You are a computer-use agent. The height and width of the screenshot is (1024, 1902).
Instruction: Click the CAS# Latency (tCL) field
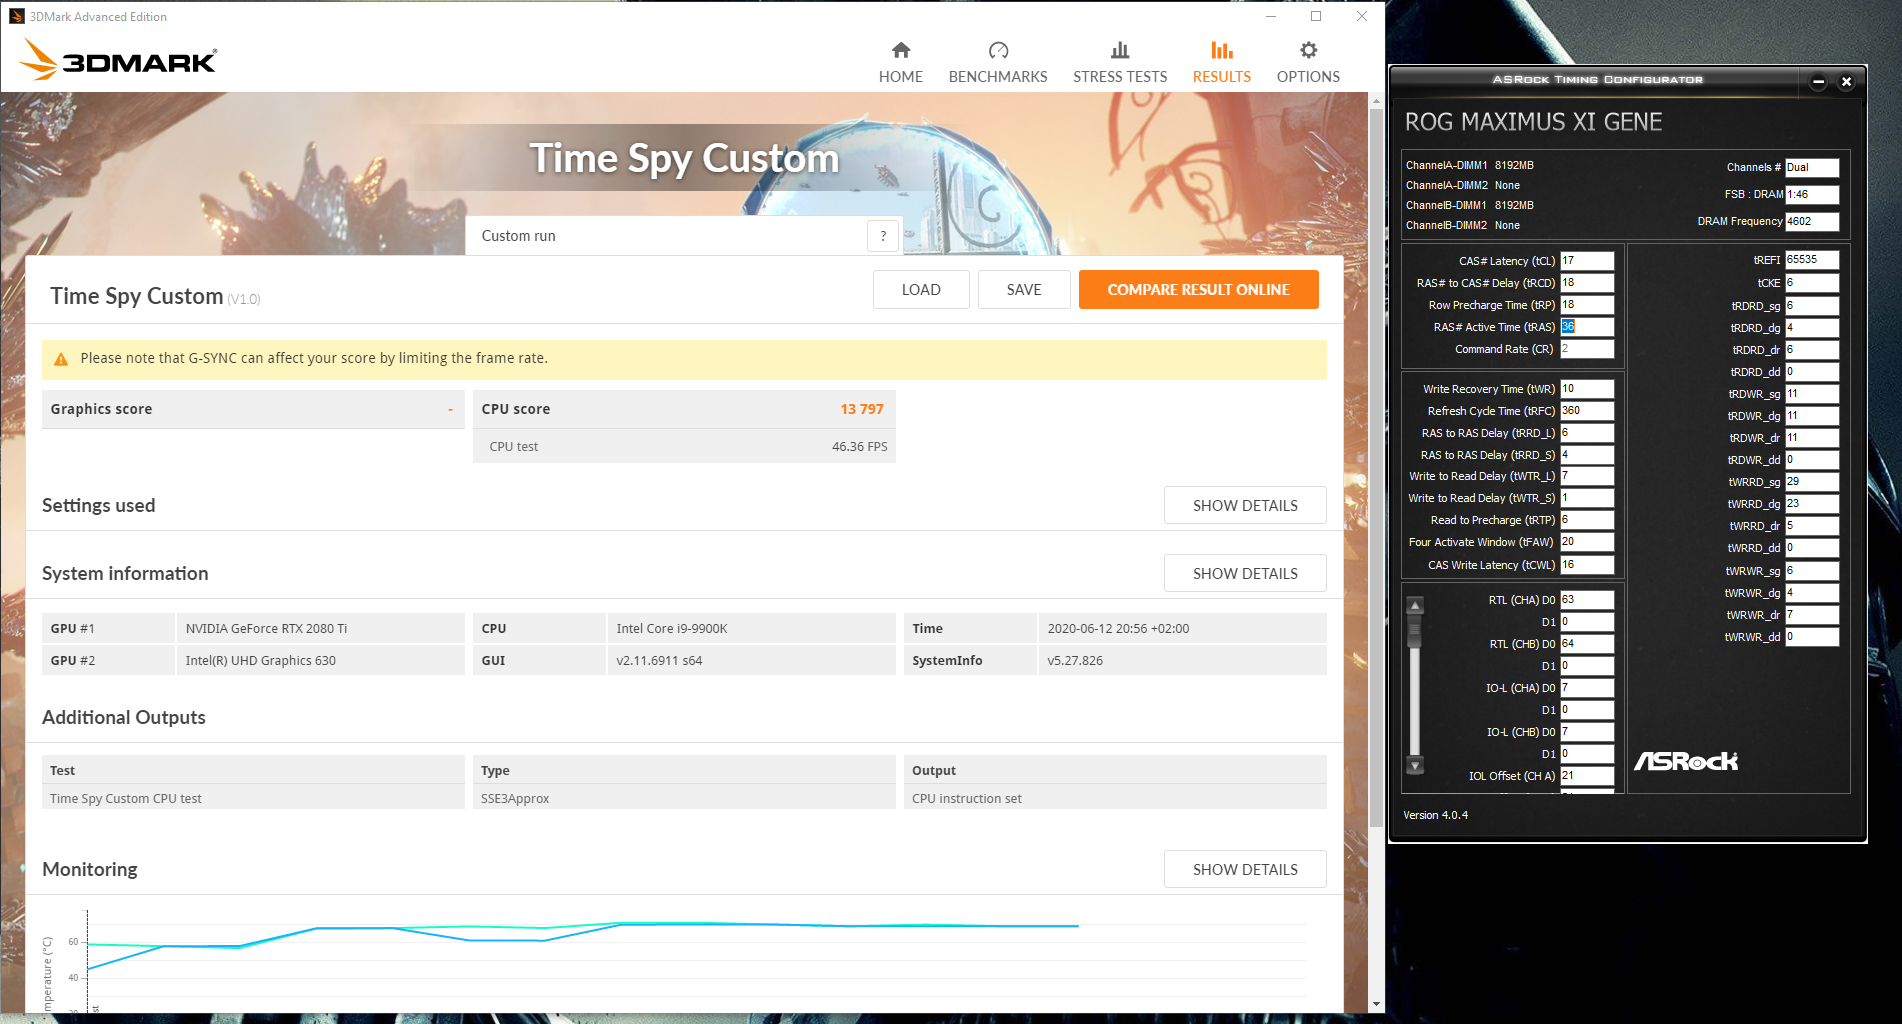pyautogui.click(x=1587, y=261)
